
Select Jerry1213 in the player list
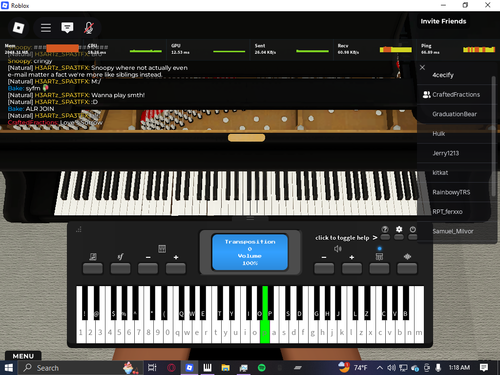pyautogui.click(x=455, y=153)
